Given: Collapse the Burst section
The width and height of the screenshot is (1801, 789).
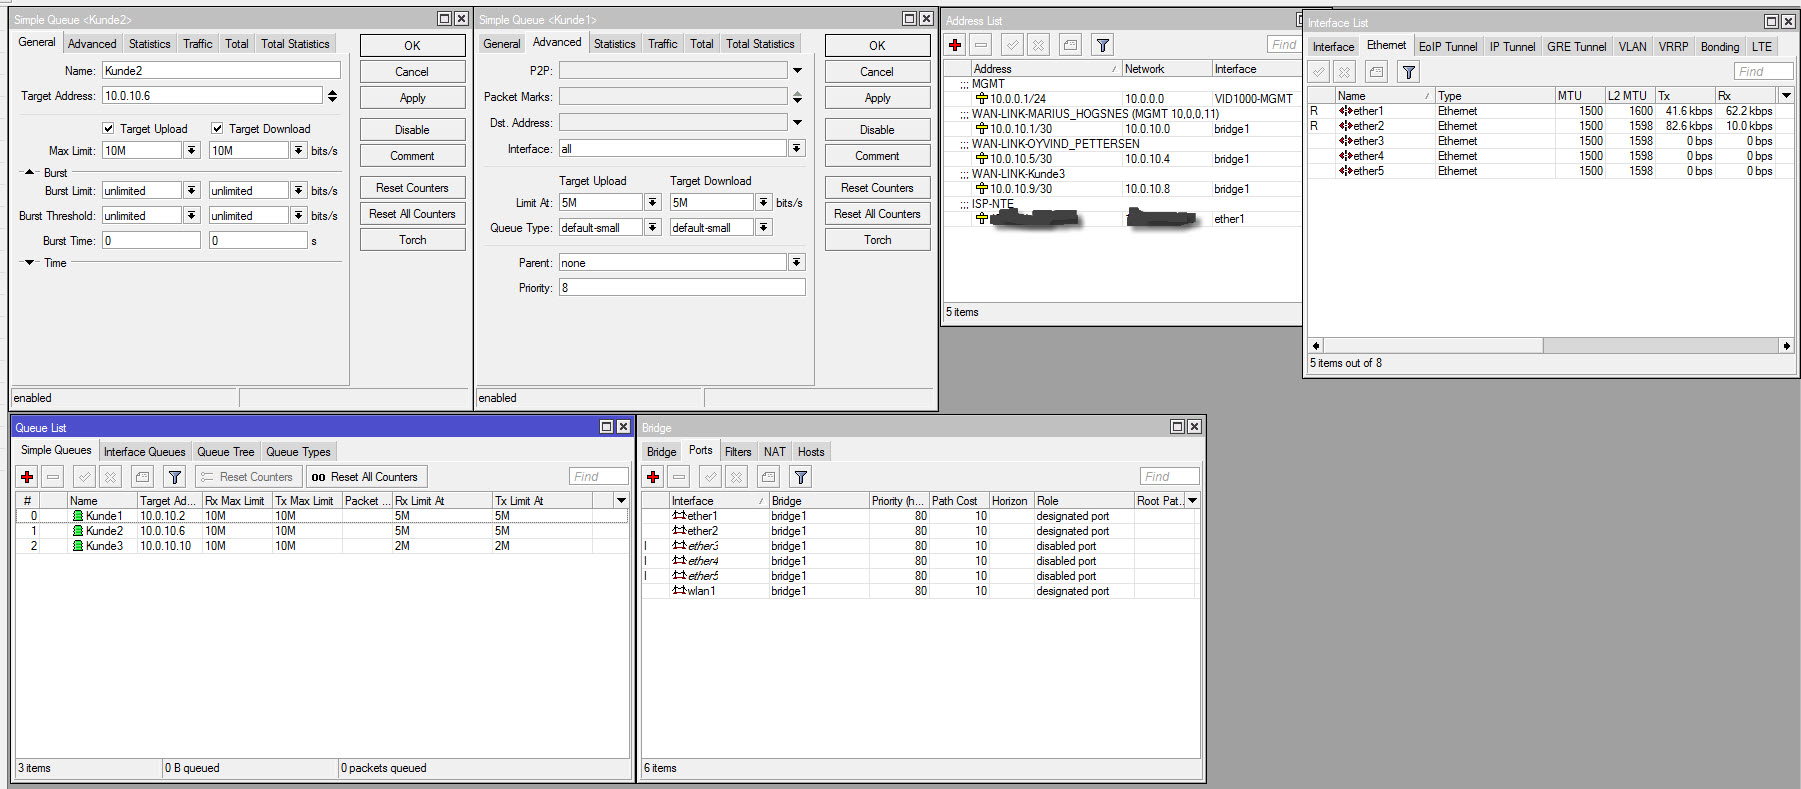Looking at the screenshot, I should (30, 173).
